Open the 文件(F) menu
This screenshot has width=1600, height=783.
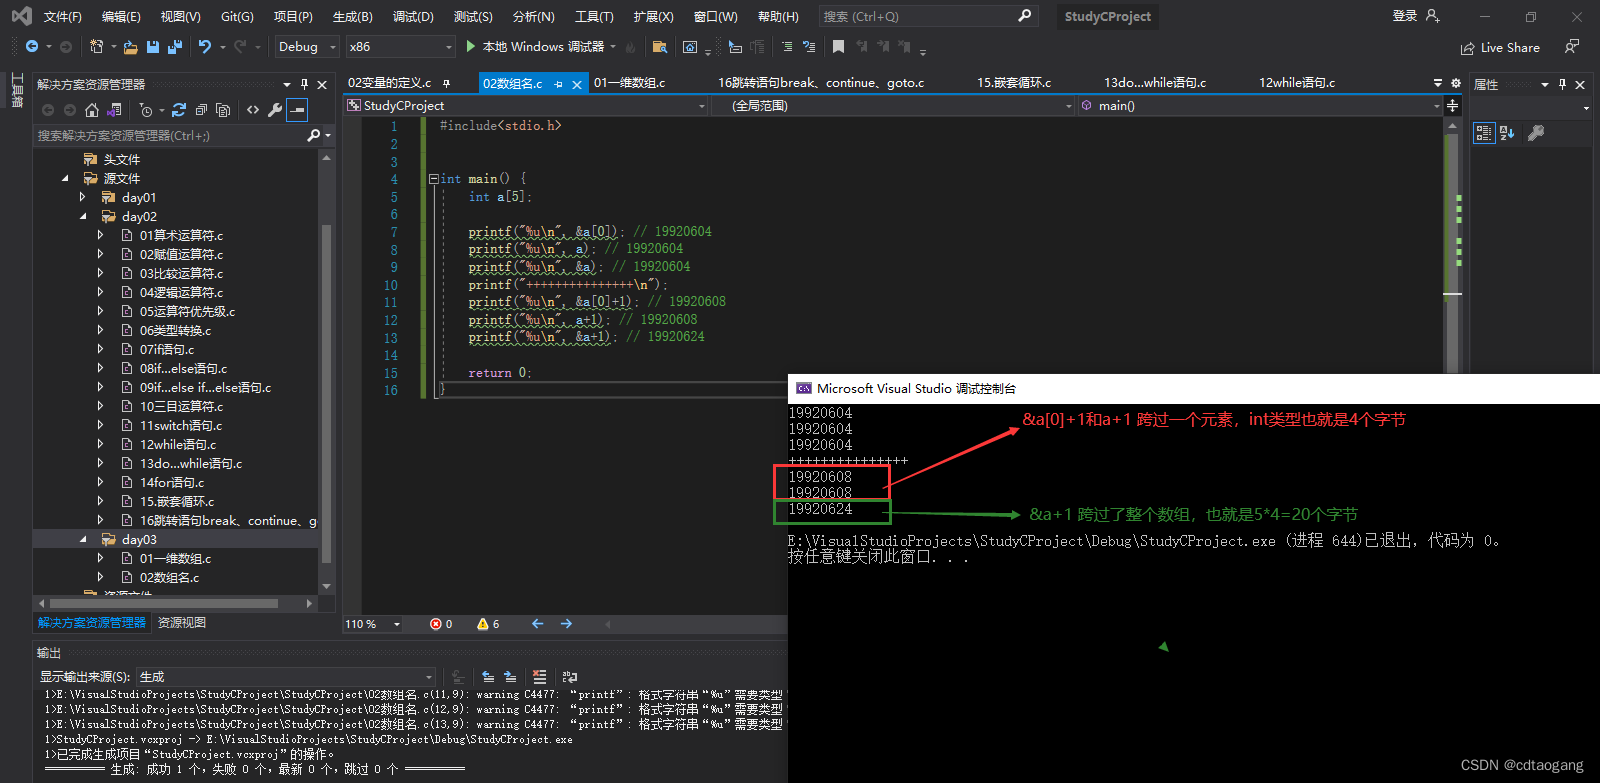(x=63, y=17)
